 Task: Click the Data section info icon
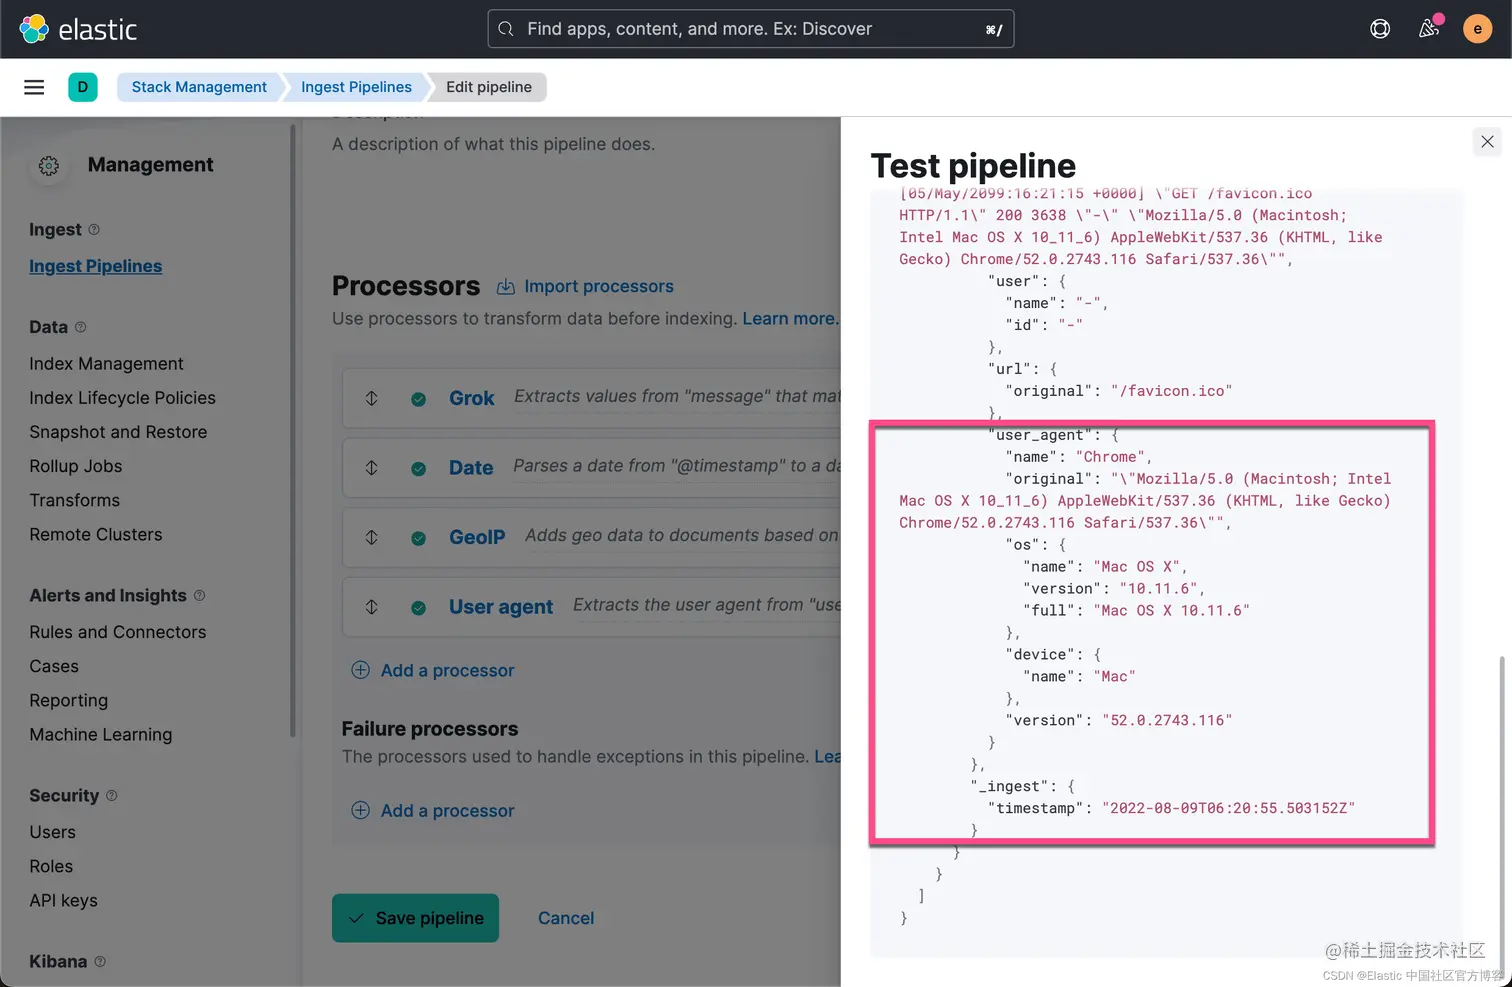[81, 327]
